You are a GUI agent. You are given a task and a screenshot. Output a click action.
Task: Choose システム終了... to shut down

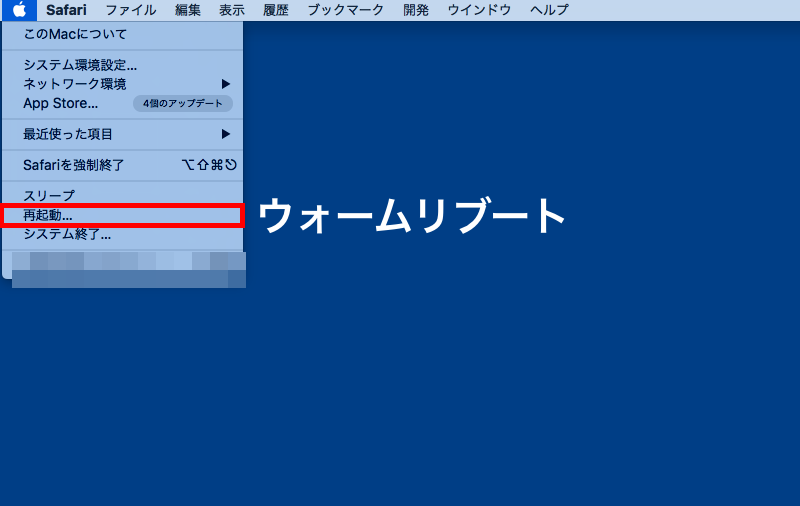click(x=122, y=235)
